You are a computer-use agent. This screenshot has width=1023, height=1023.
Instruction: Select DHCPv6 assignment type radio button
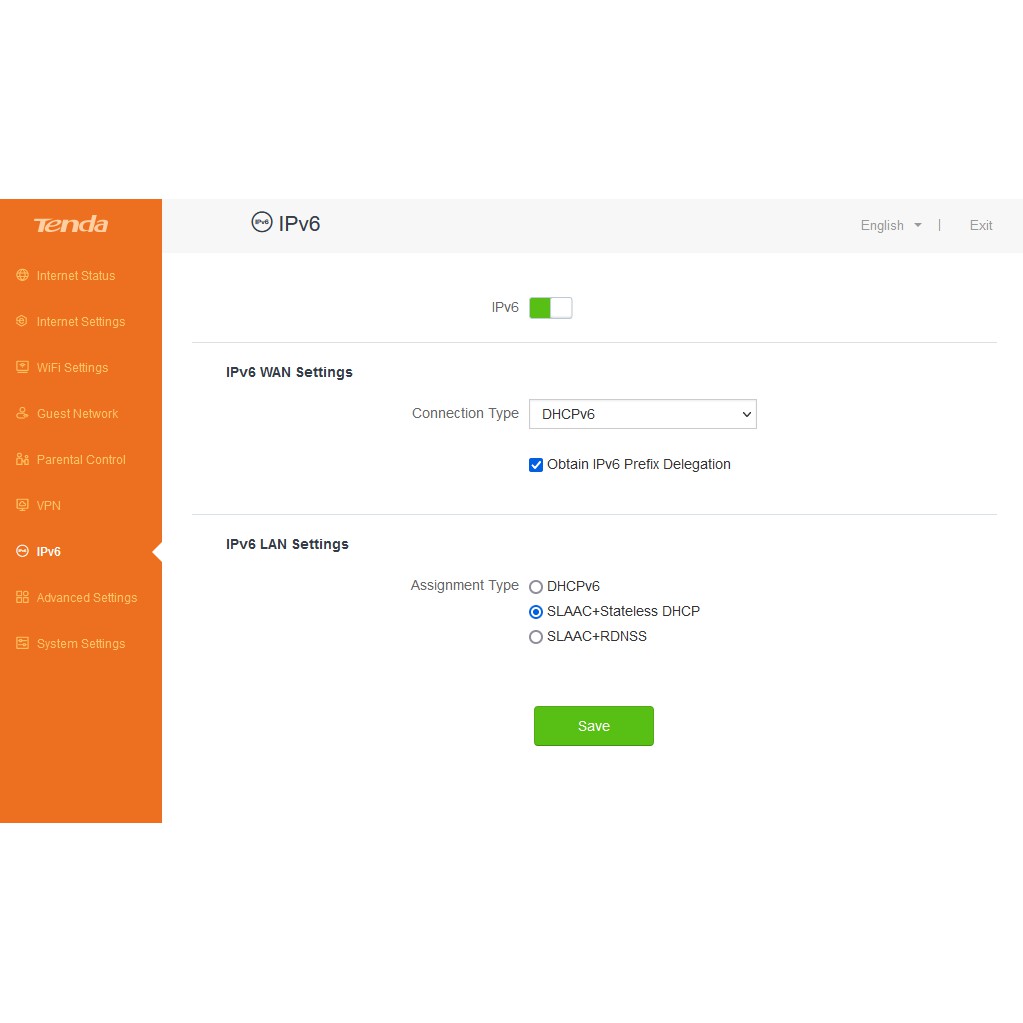[x=536, y=587]
